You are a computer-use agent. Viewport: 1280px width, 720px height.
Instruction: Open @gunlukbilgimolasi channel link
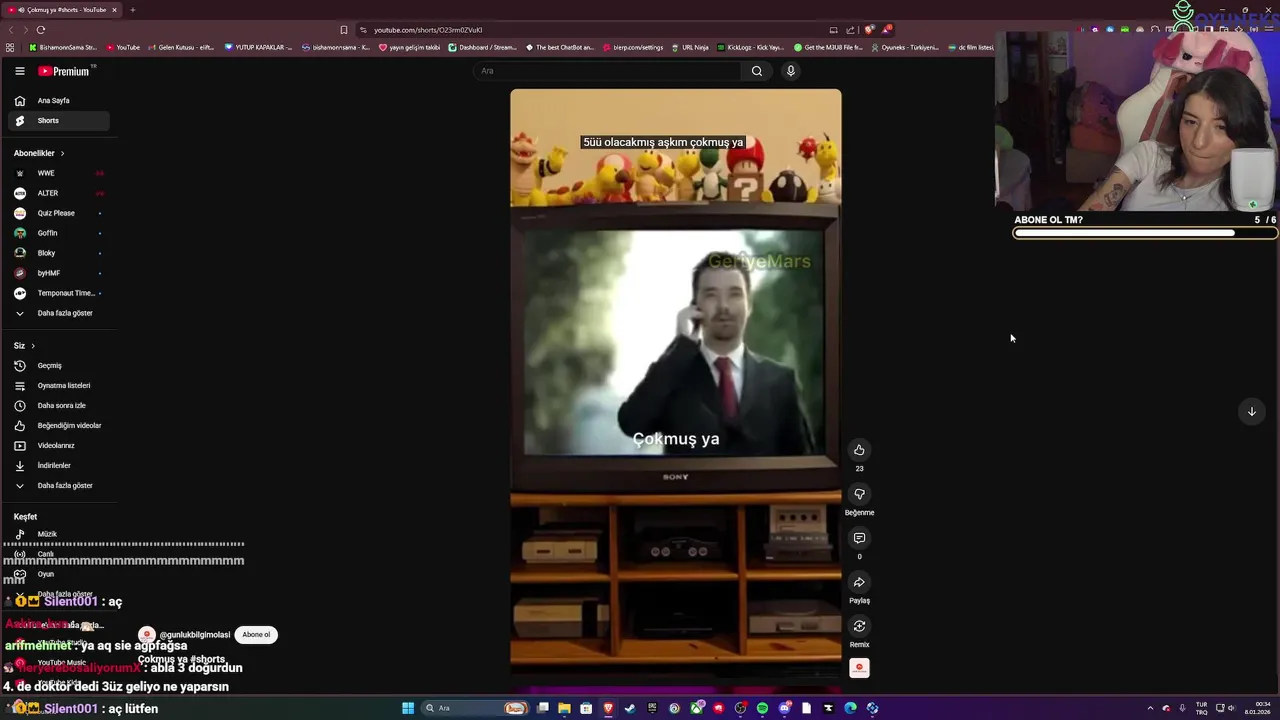[195, 635]
